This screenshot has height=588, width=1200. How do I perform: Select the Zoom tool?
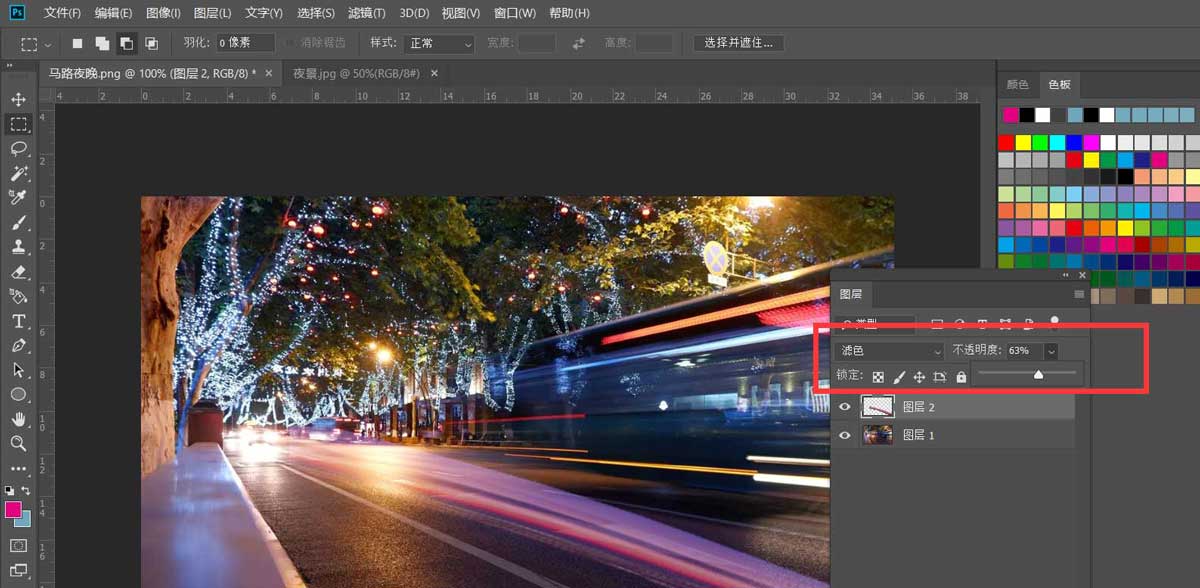[x=18, y=443]
